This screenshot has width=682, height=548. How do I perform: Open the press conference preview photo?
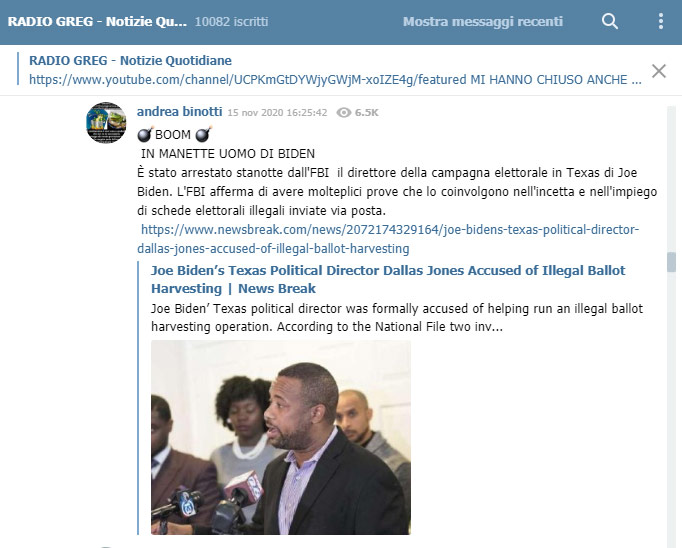click(x=281, y=438)
